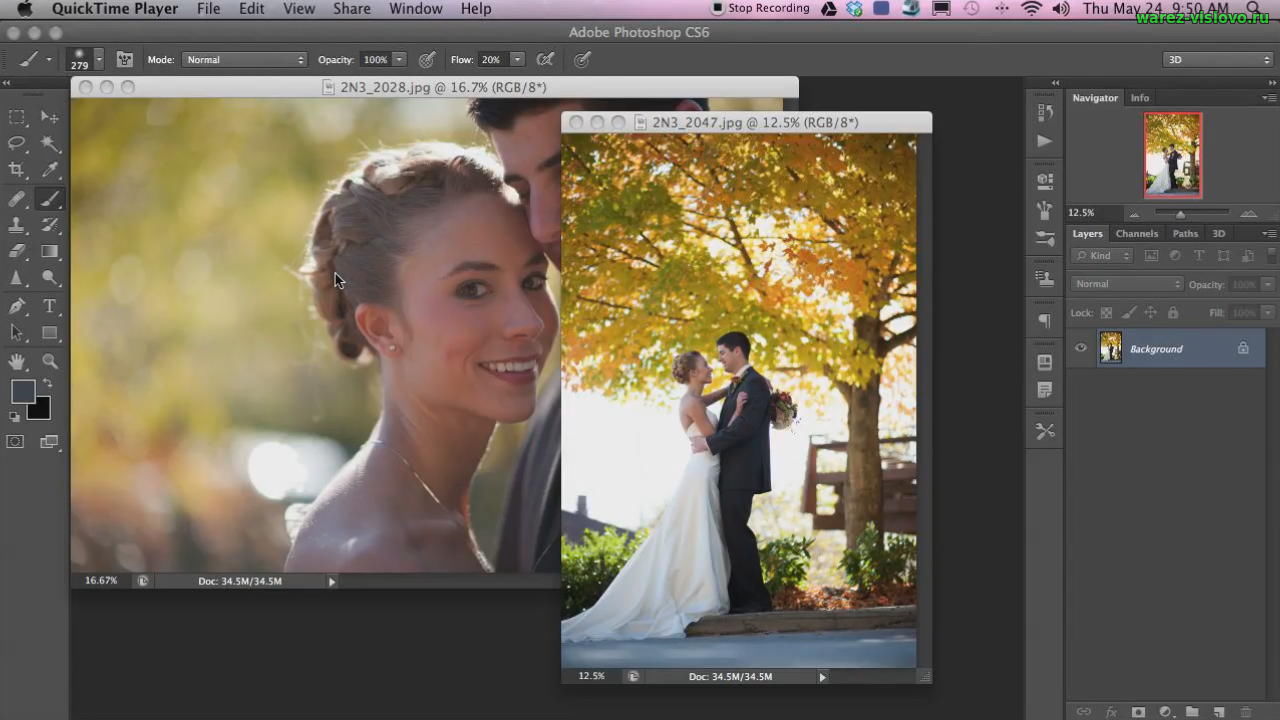Screen dimensions: 1280x720
Task: Pick the Horizontal Type tool
Action: (49, 306)
